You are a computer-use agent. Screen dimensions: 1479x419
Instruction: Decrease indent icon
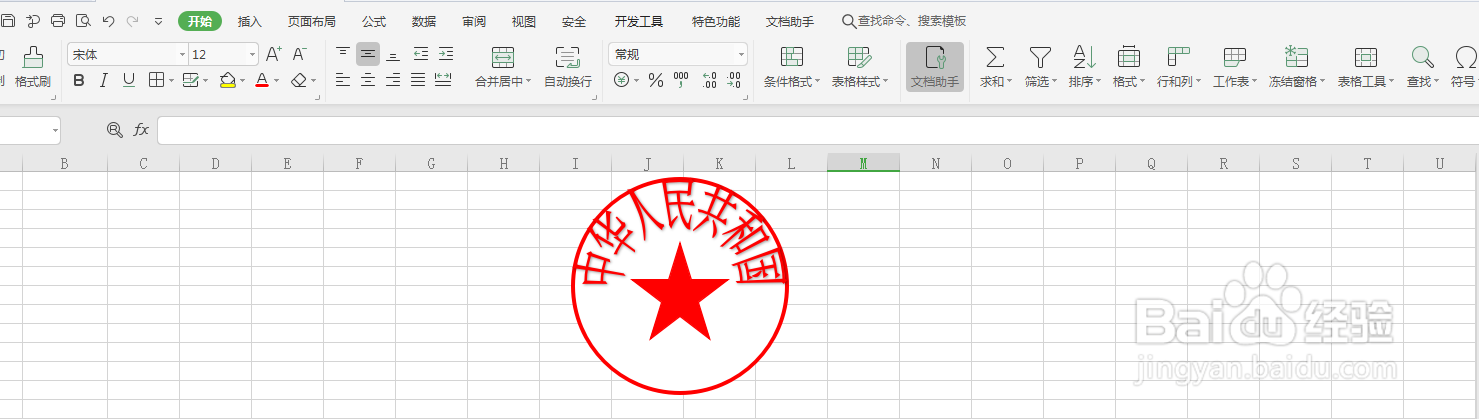[x=420, y=54]
